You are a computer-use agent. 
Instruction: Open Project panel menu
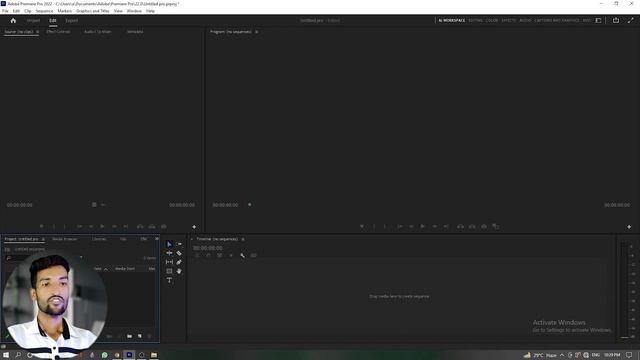[43, 239]
